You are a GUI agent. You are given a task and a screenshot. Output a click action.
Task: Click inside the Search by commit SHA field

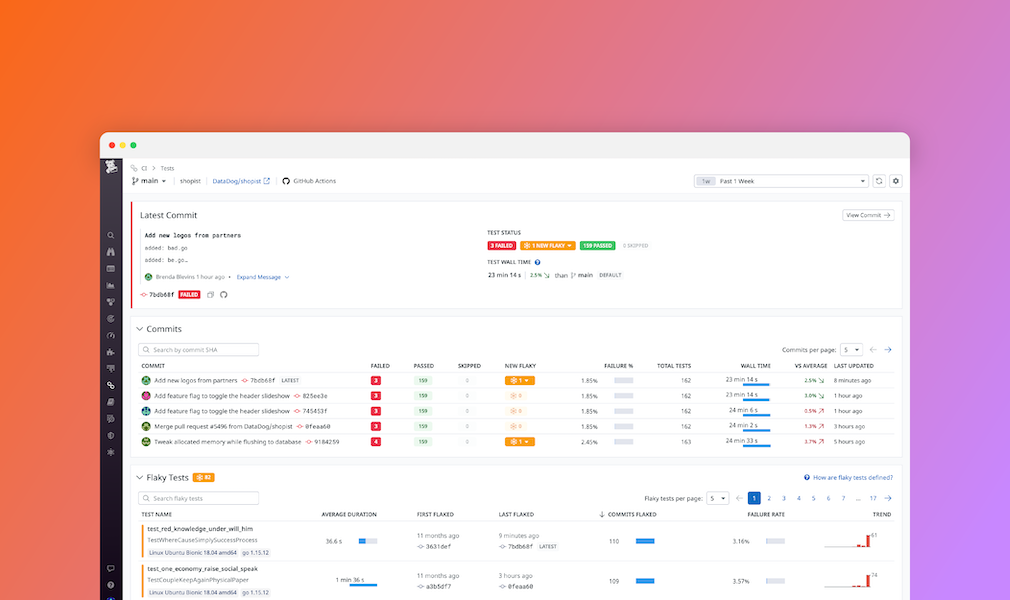pyautogui.click(x=197, y=349)
